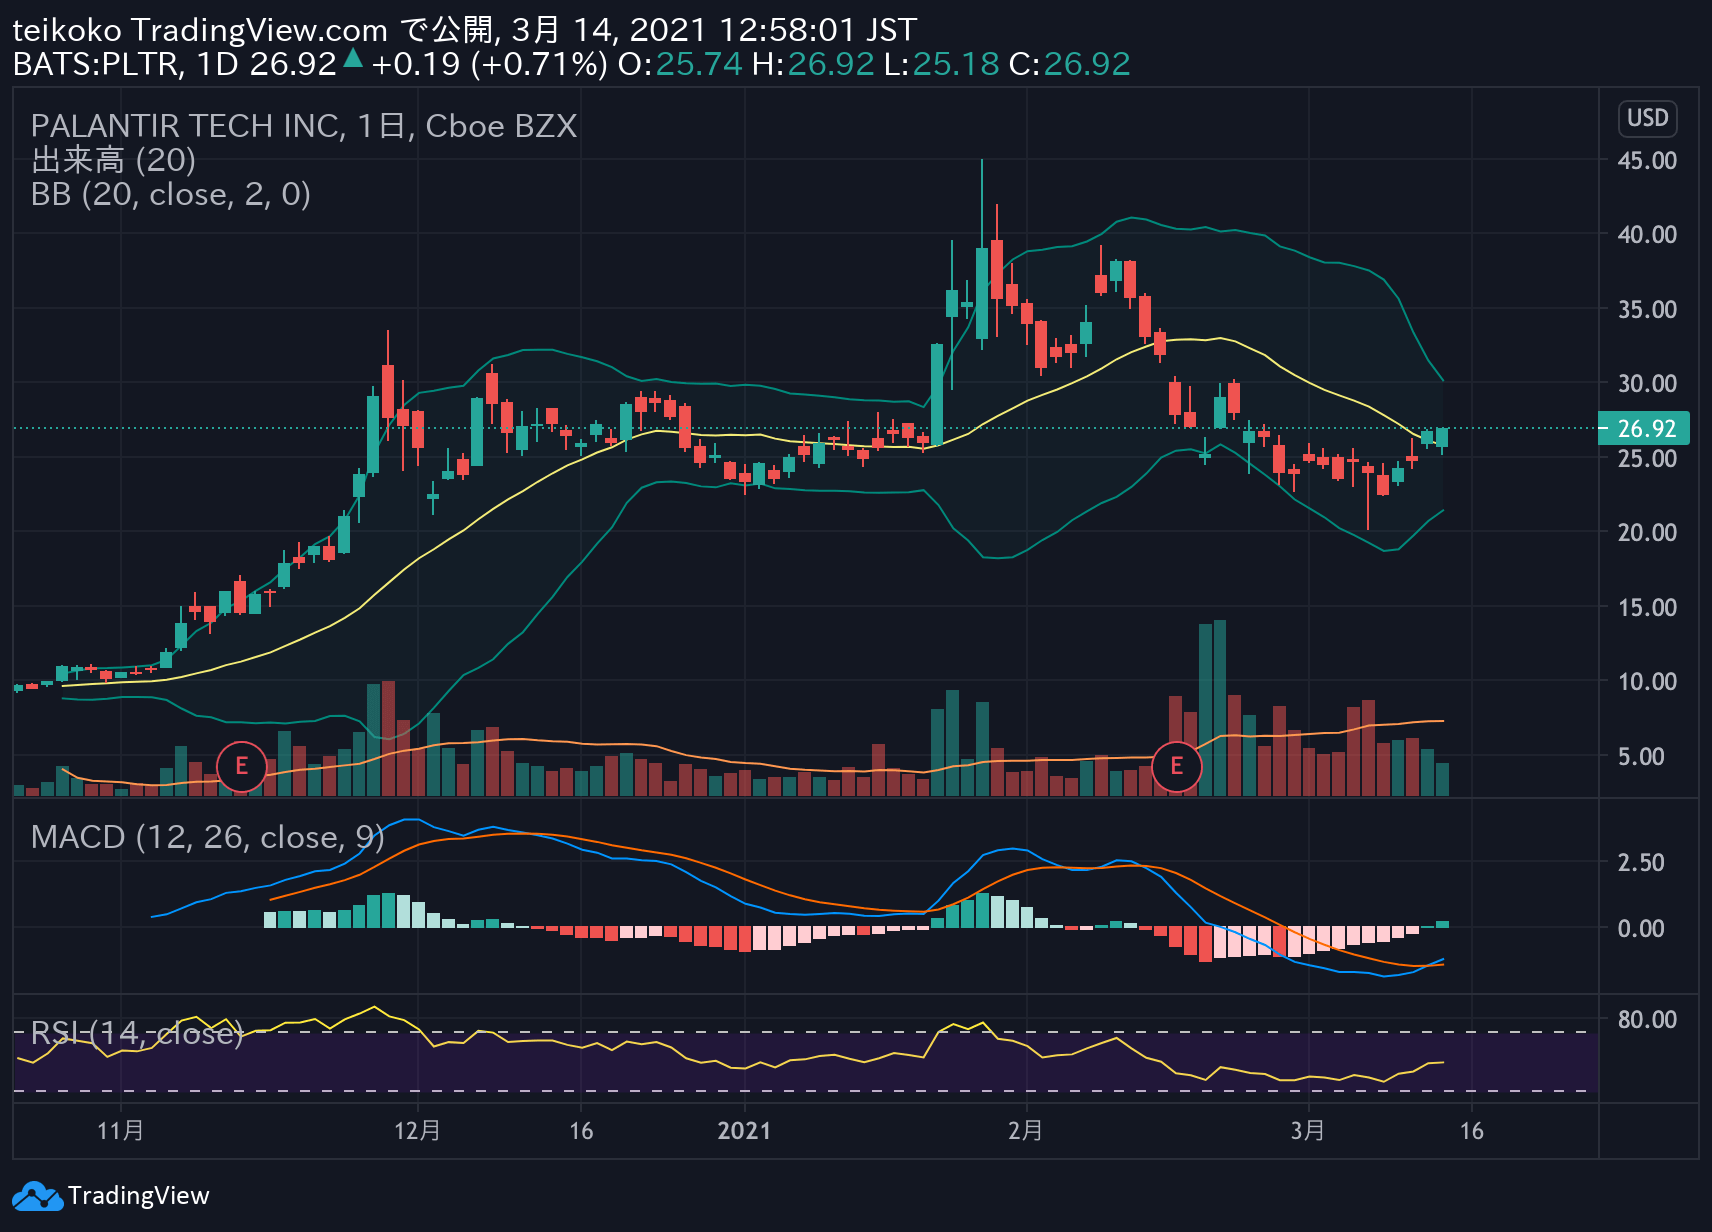The height and width of the screenshot is (1232, 1712).
Task: Click the 0.00 MACD axis label
Action: (x=1641, y=929)
